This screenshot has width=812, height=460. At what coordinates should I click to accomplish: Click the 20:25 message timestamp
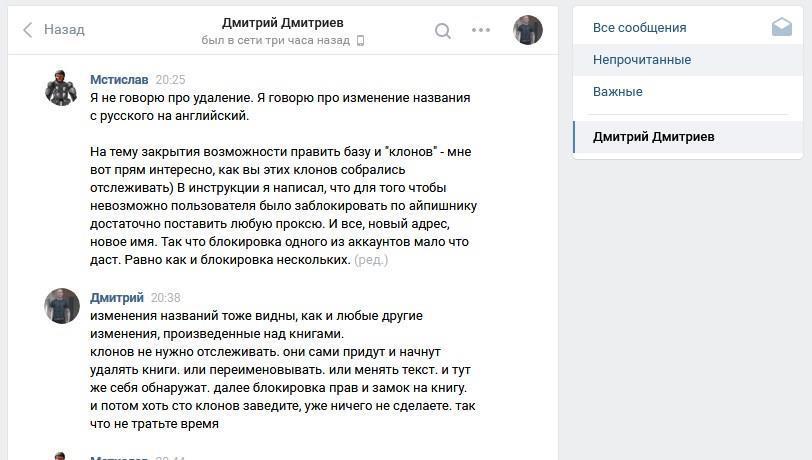170,79
